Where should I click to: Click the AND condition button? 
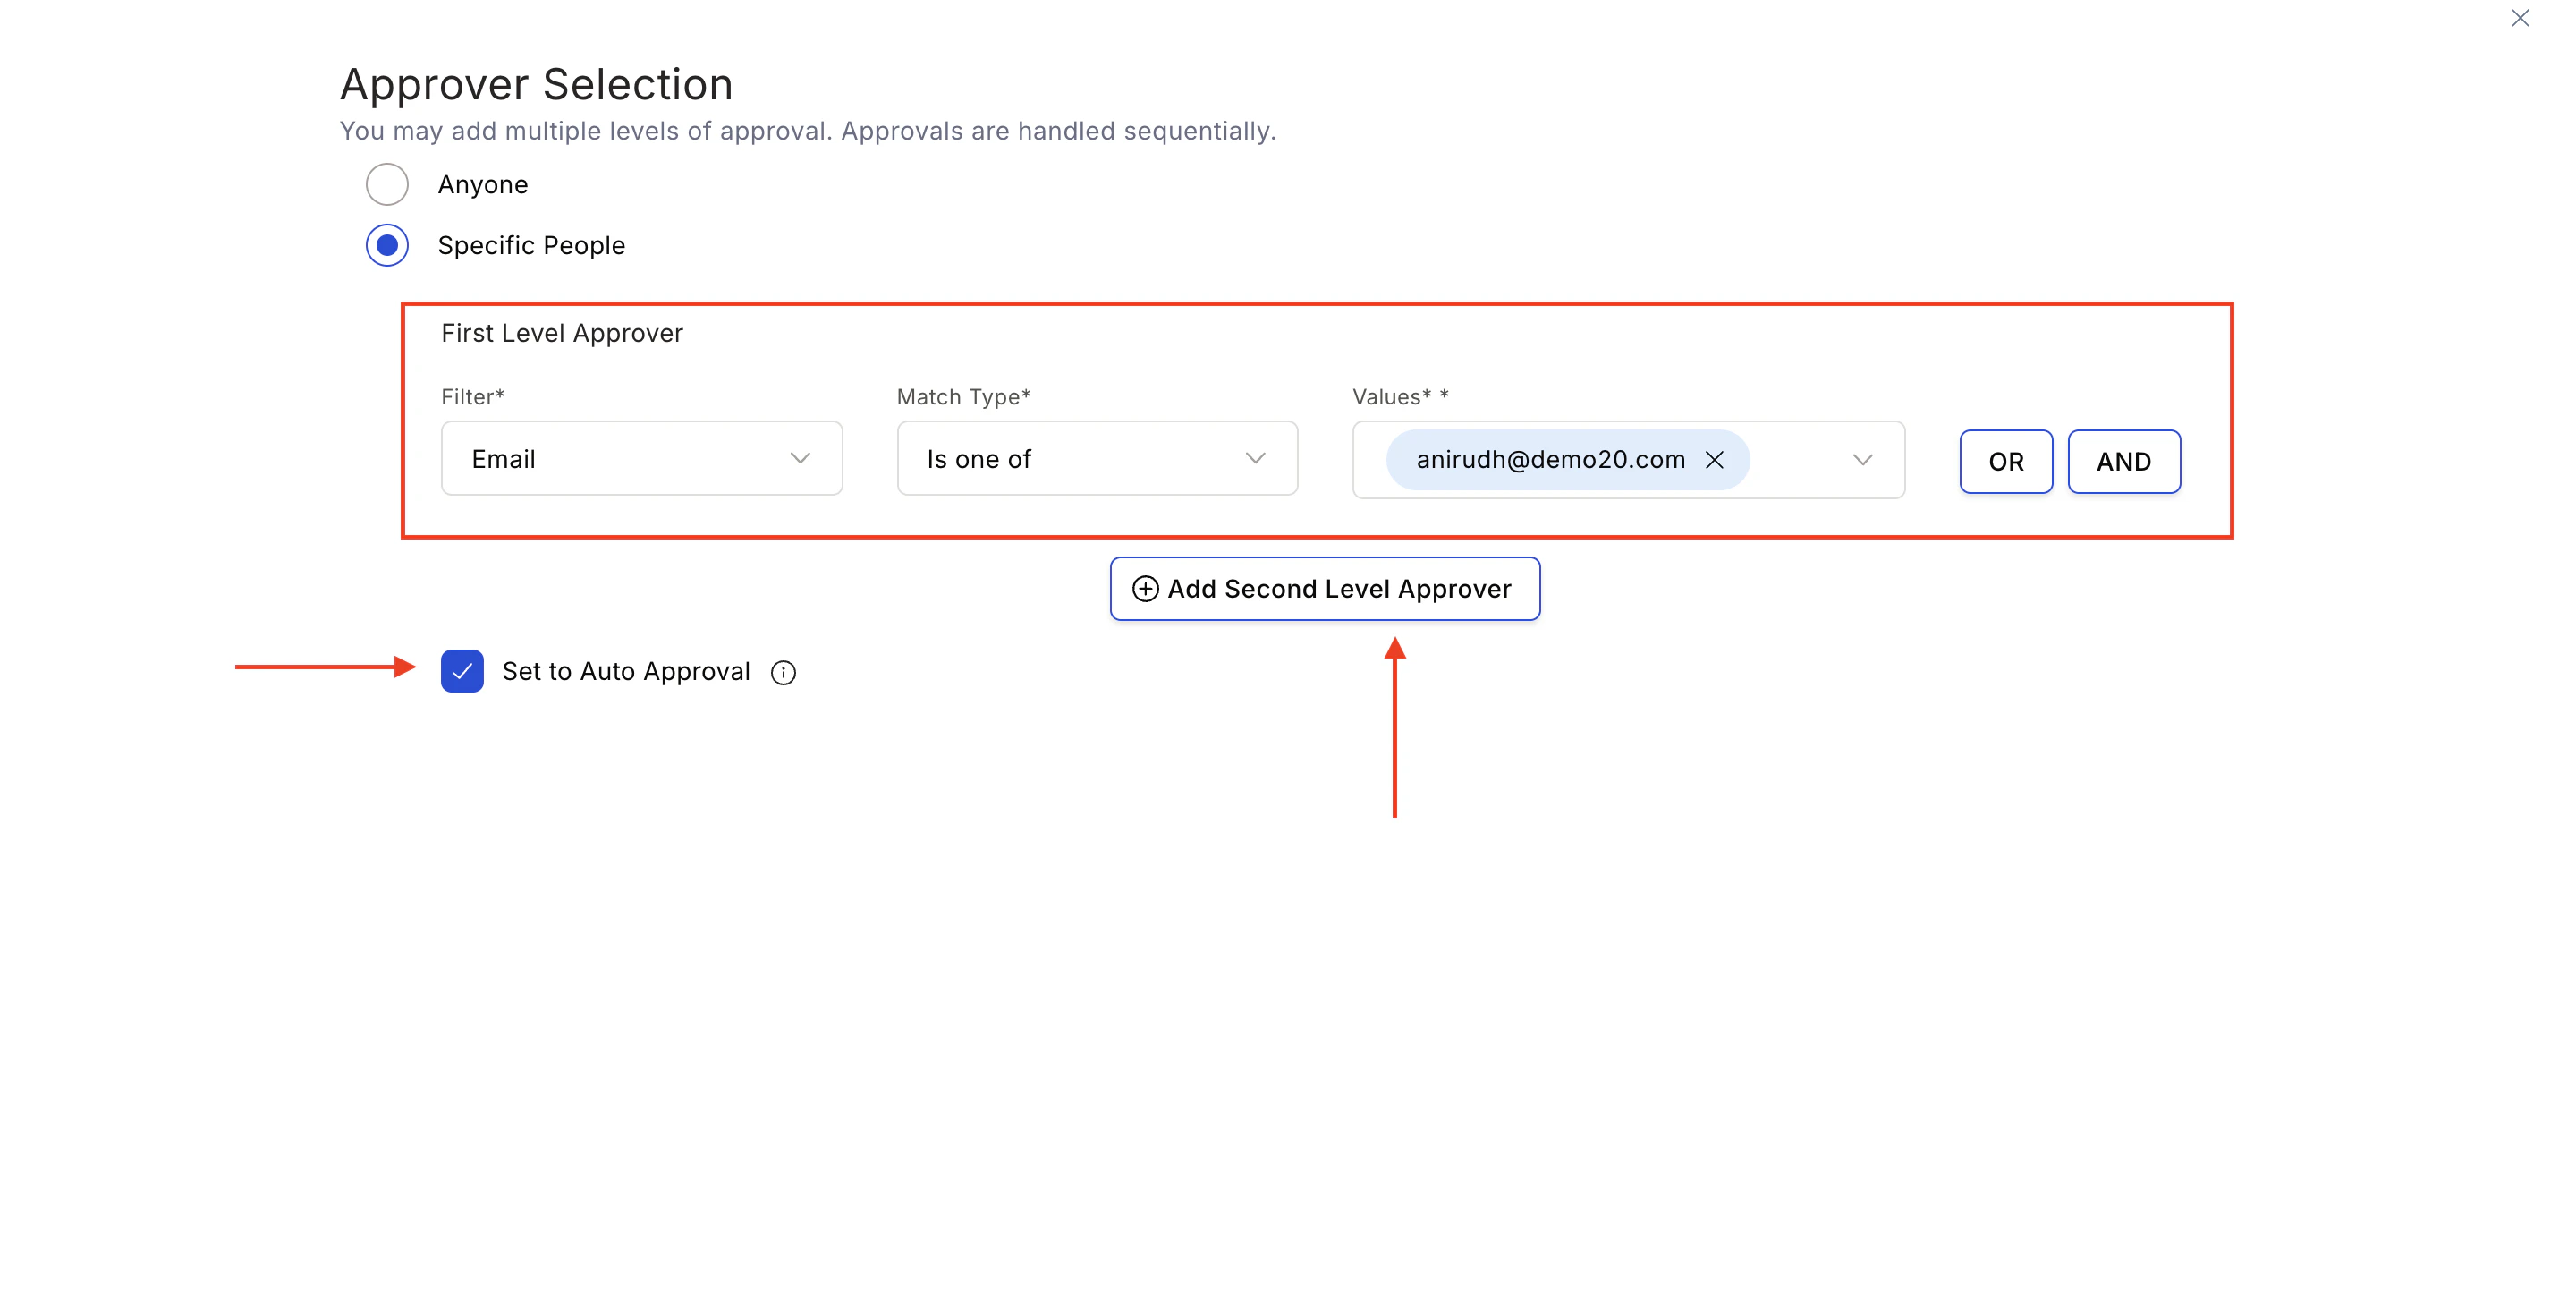click(x=2124, y=462)
